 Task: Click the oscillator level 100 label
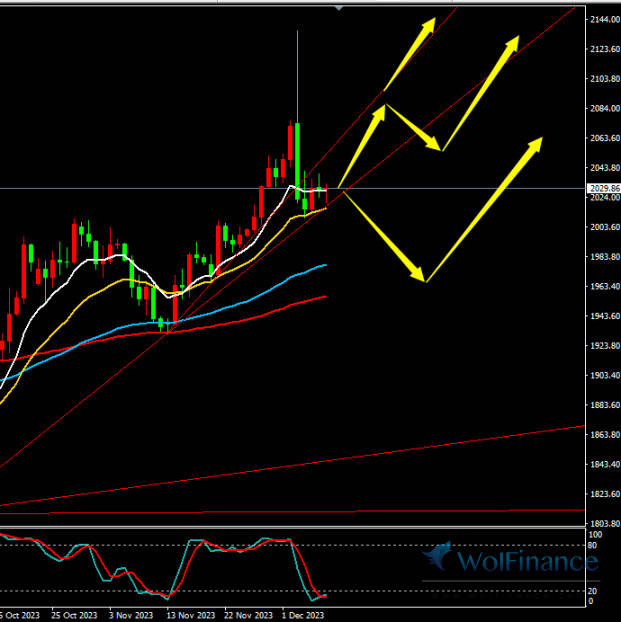pyautogui.click(x=595, y=535)
